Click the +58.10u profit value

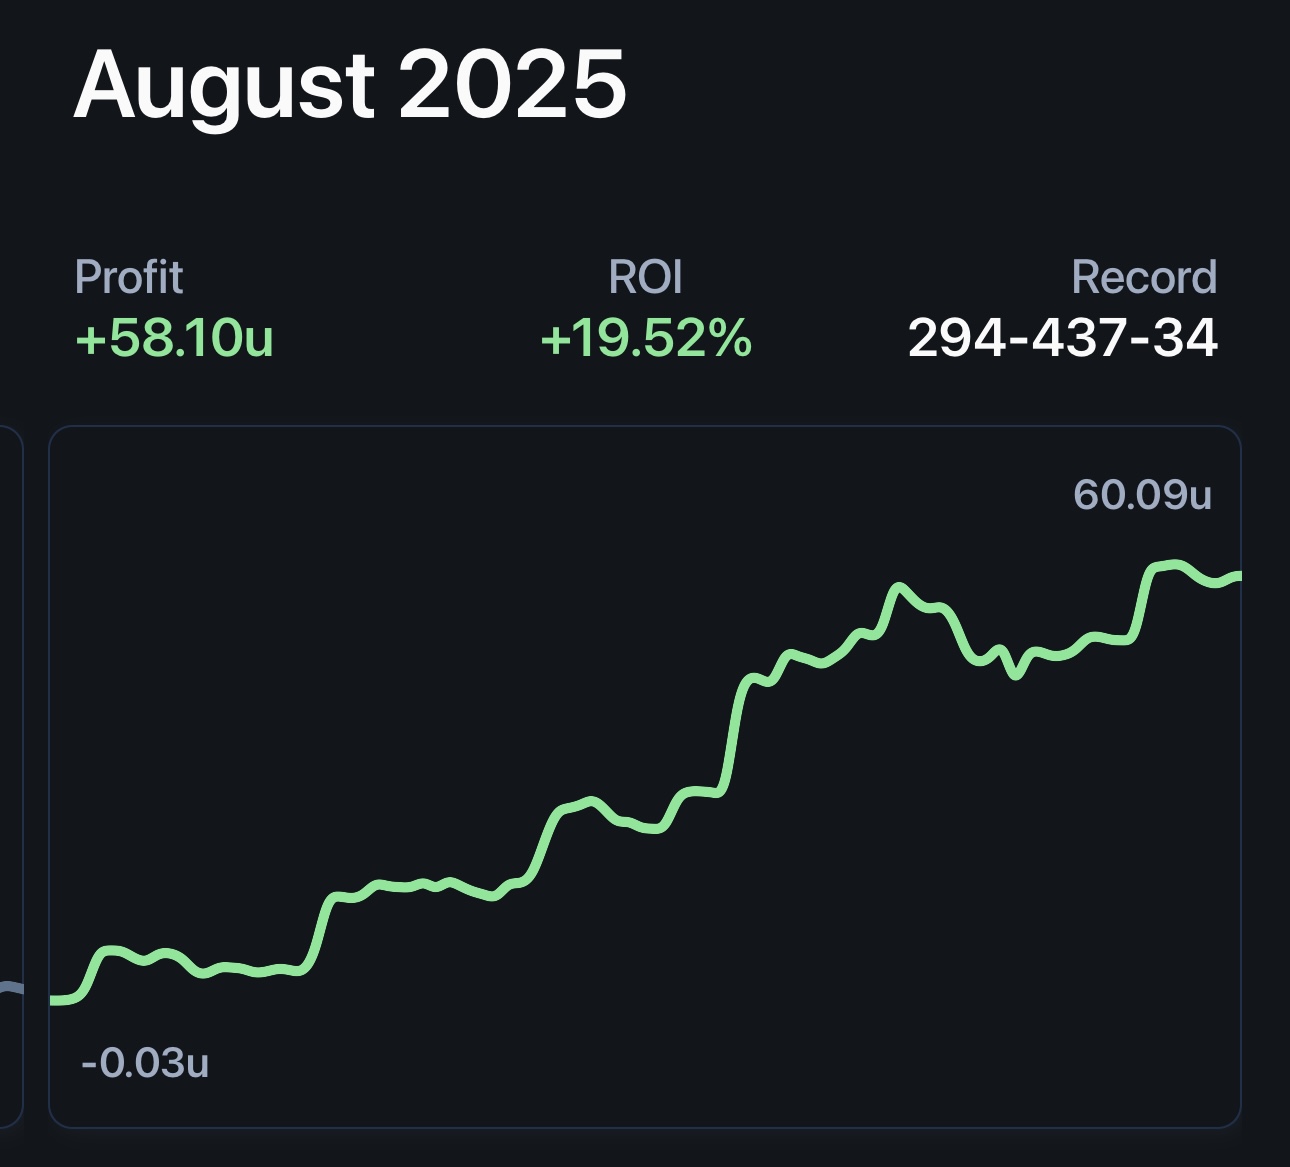tap(174, 338)
